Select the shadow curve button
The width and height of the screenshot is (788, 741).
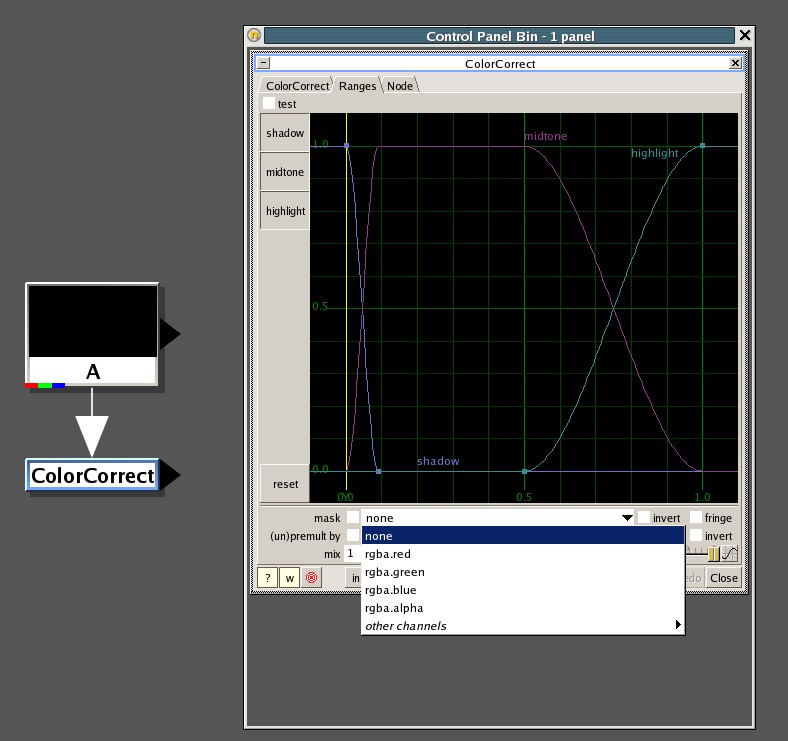click(x=285, y=133)
